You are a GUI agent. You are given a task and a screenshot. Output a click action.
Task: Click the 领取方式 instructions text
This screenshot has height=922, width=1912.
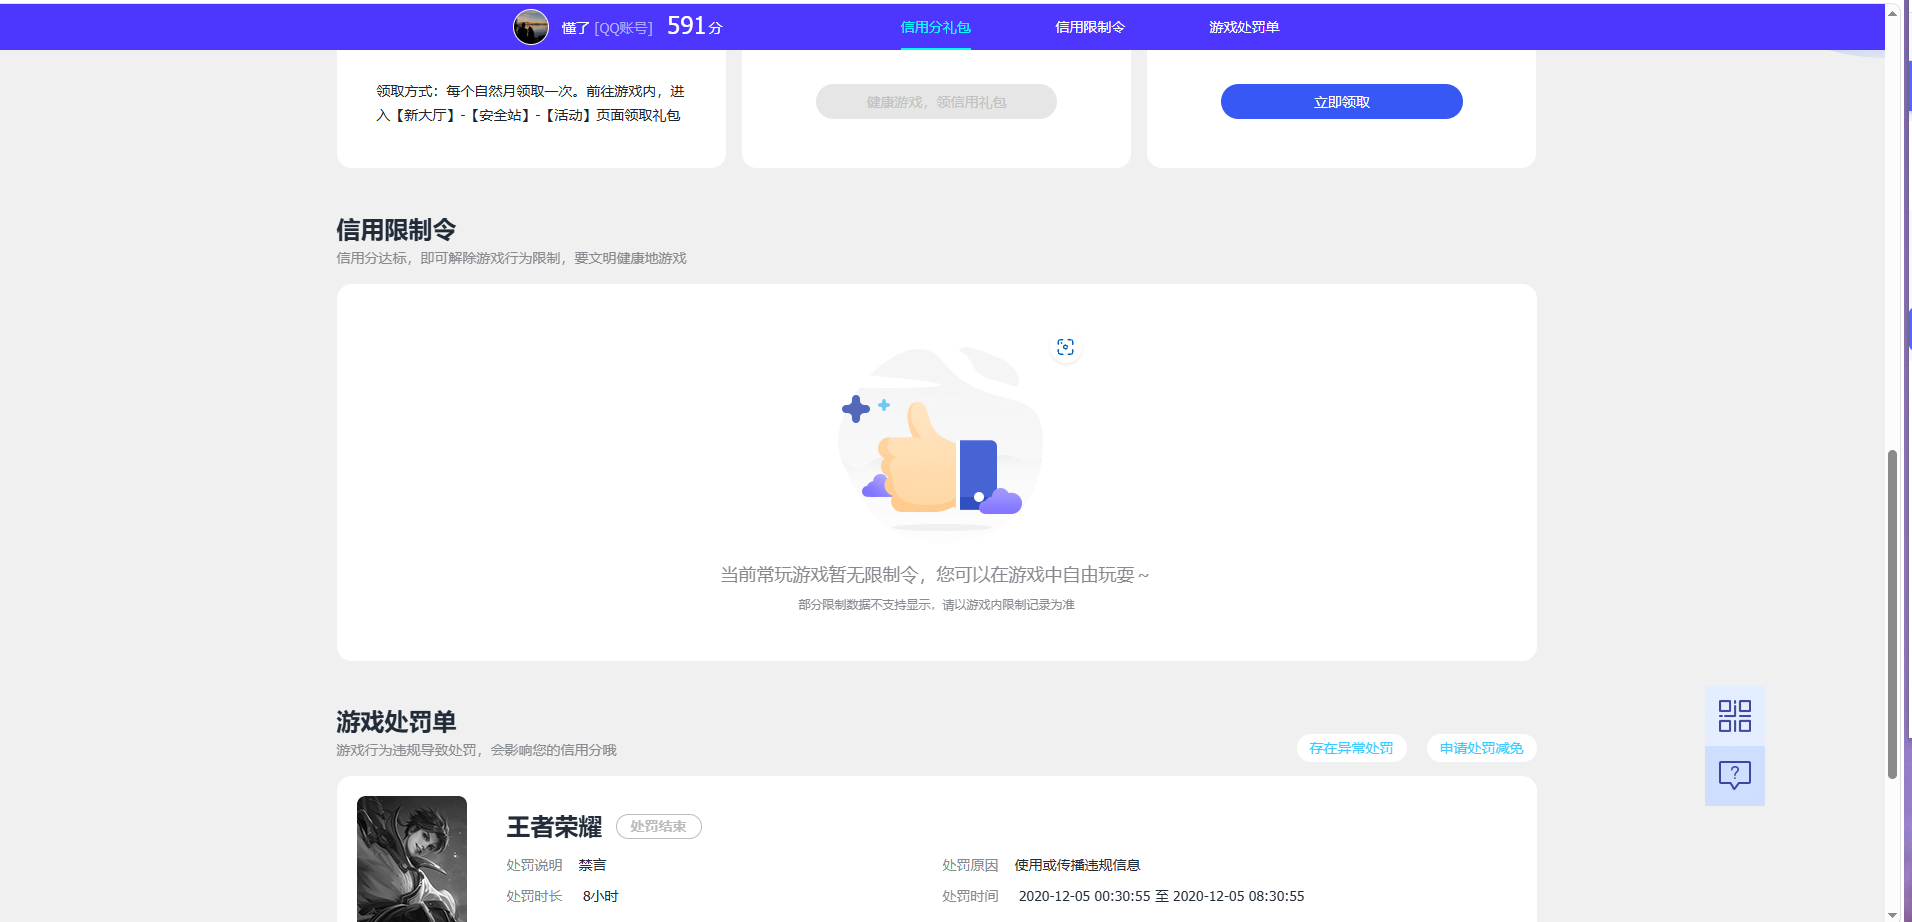[x=530, y=103]
